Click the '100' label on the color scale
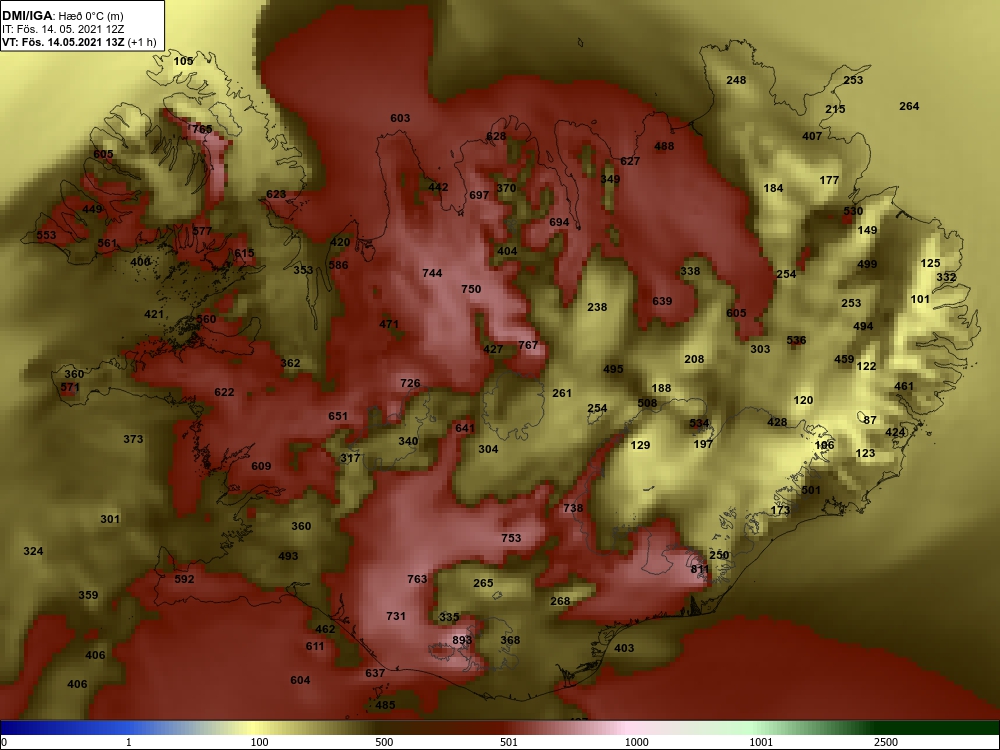Image resolution: width=1000 pixels, height=750 pixels. [259, 742]
